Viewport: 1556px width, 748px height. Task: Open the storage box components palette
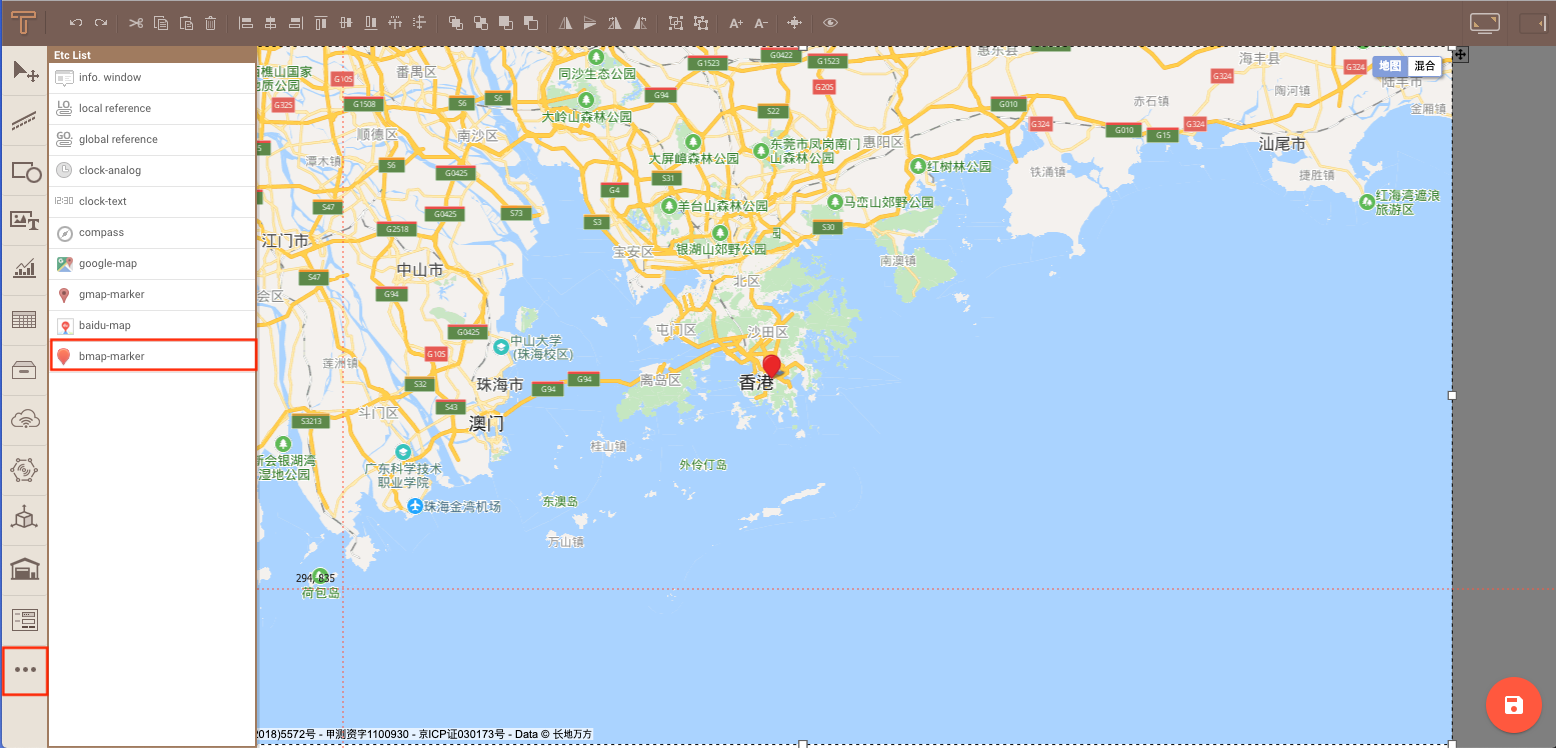(25, 370)
